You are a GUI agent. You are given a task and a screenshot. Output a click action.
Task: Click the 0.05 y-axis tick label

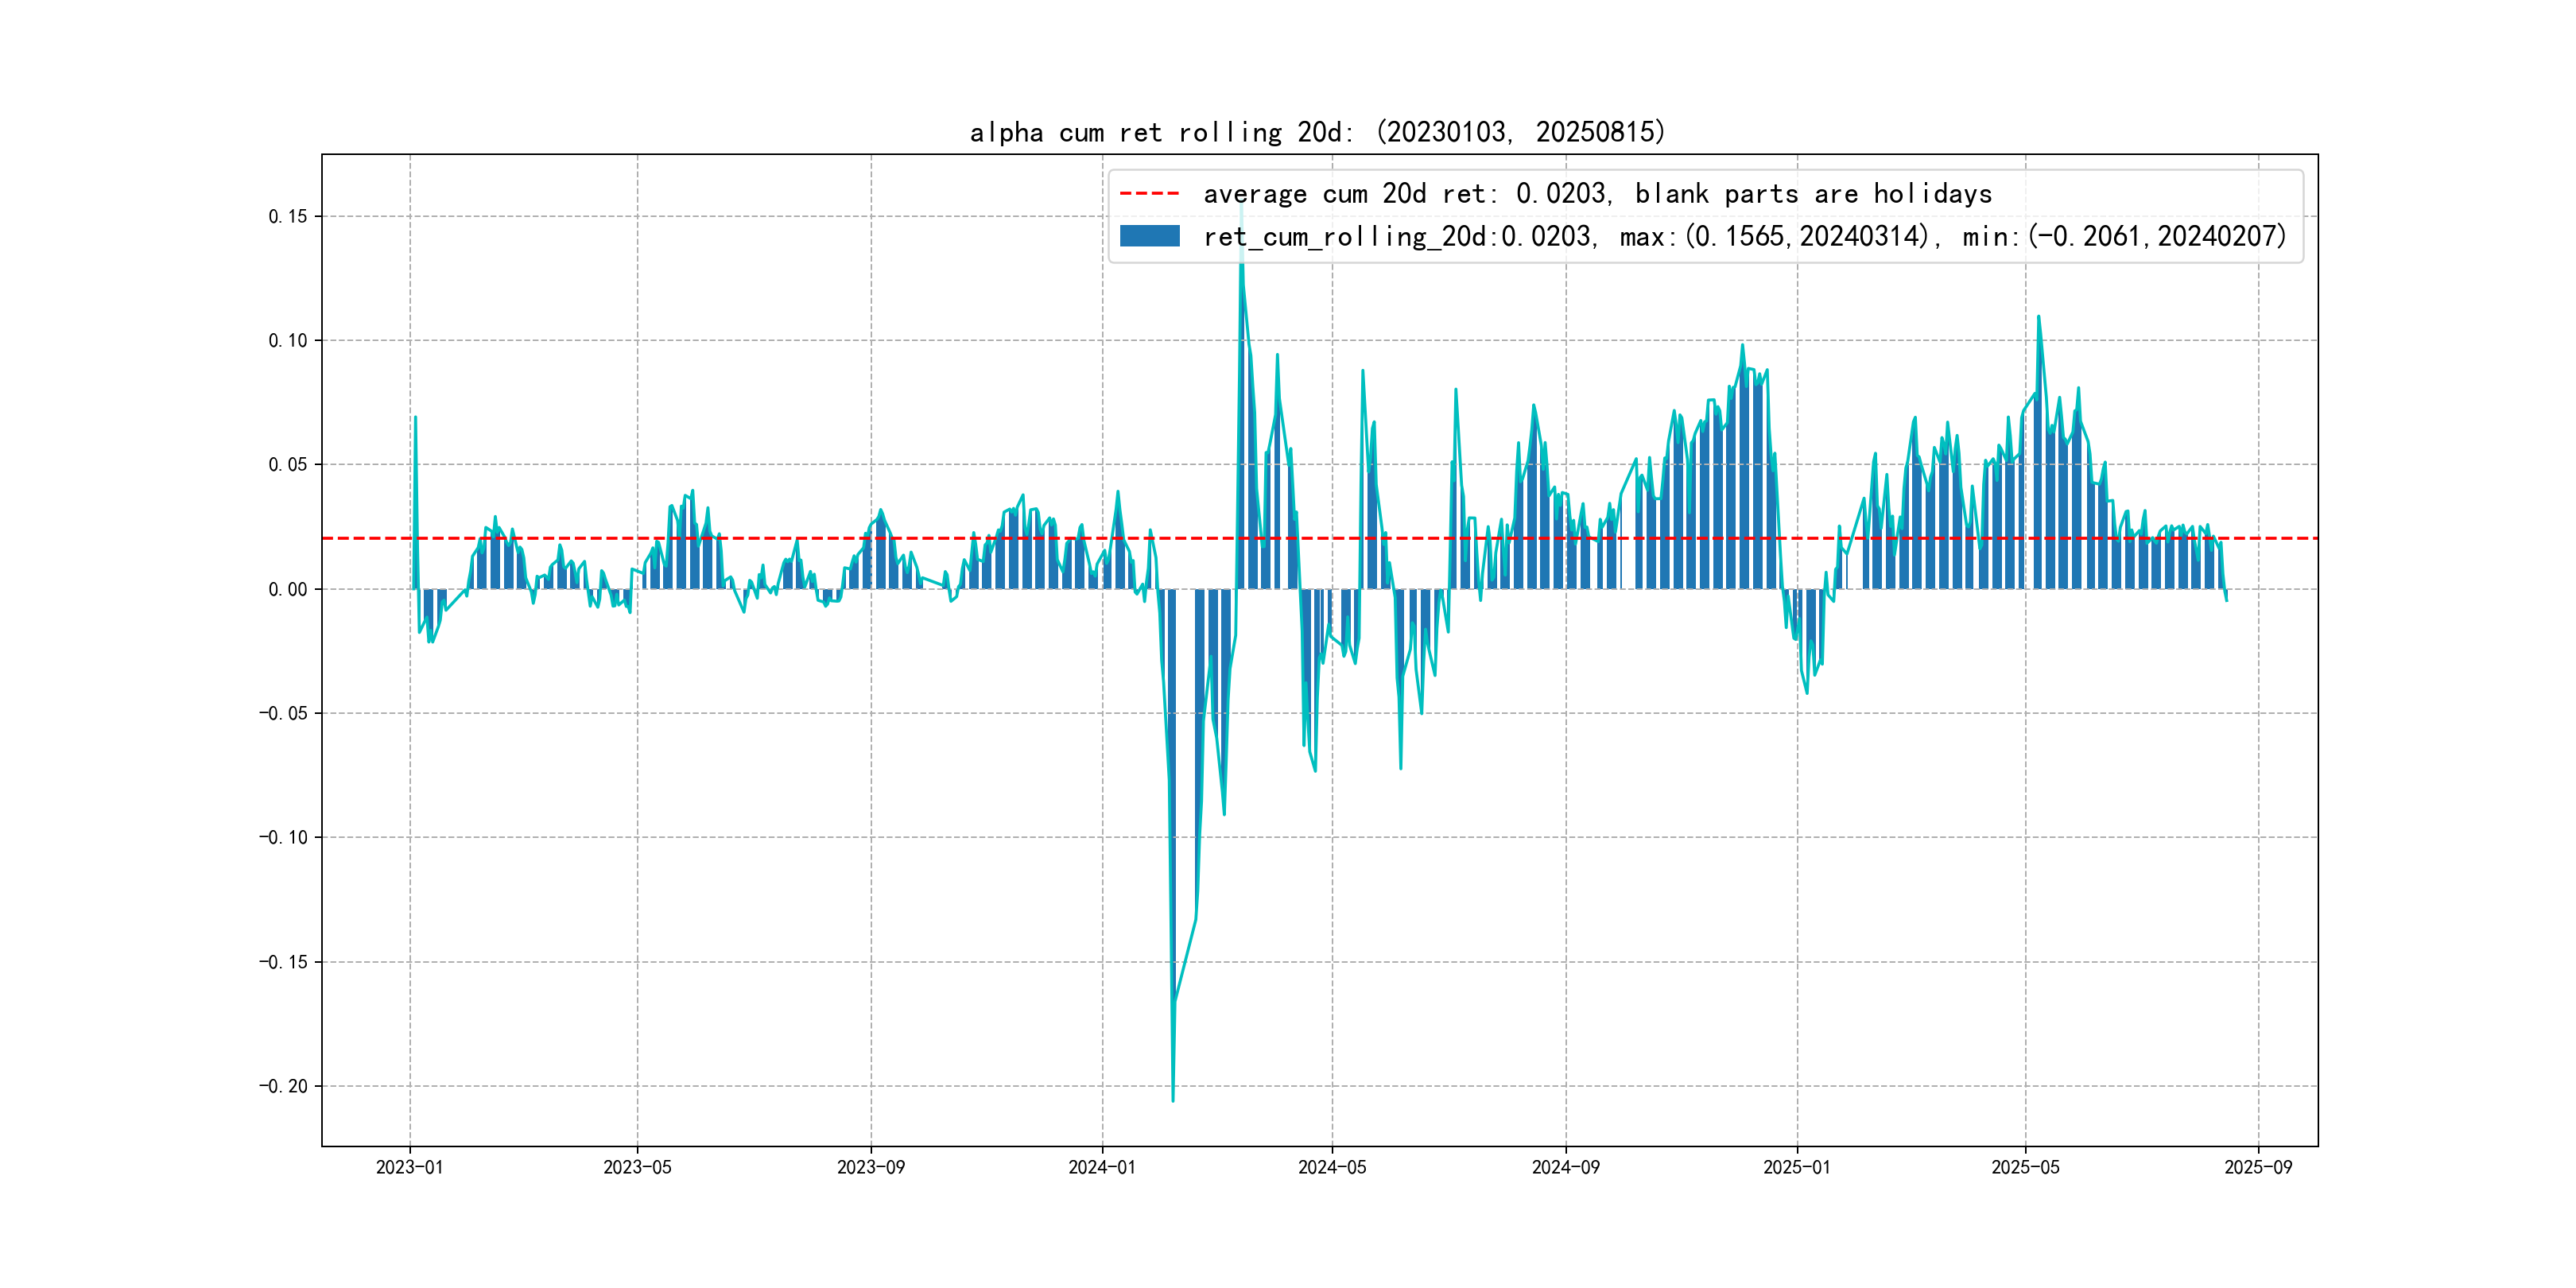coord(288,464)
